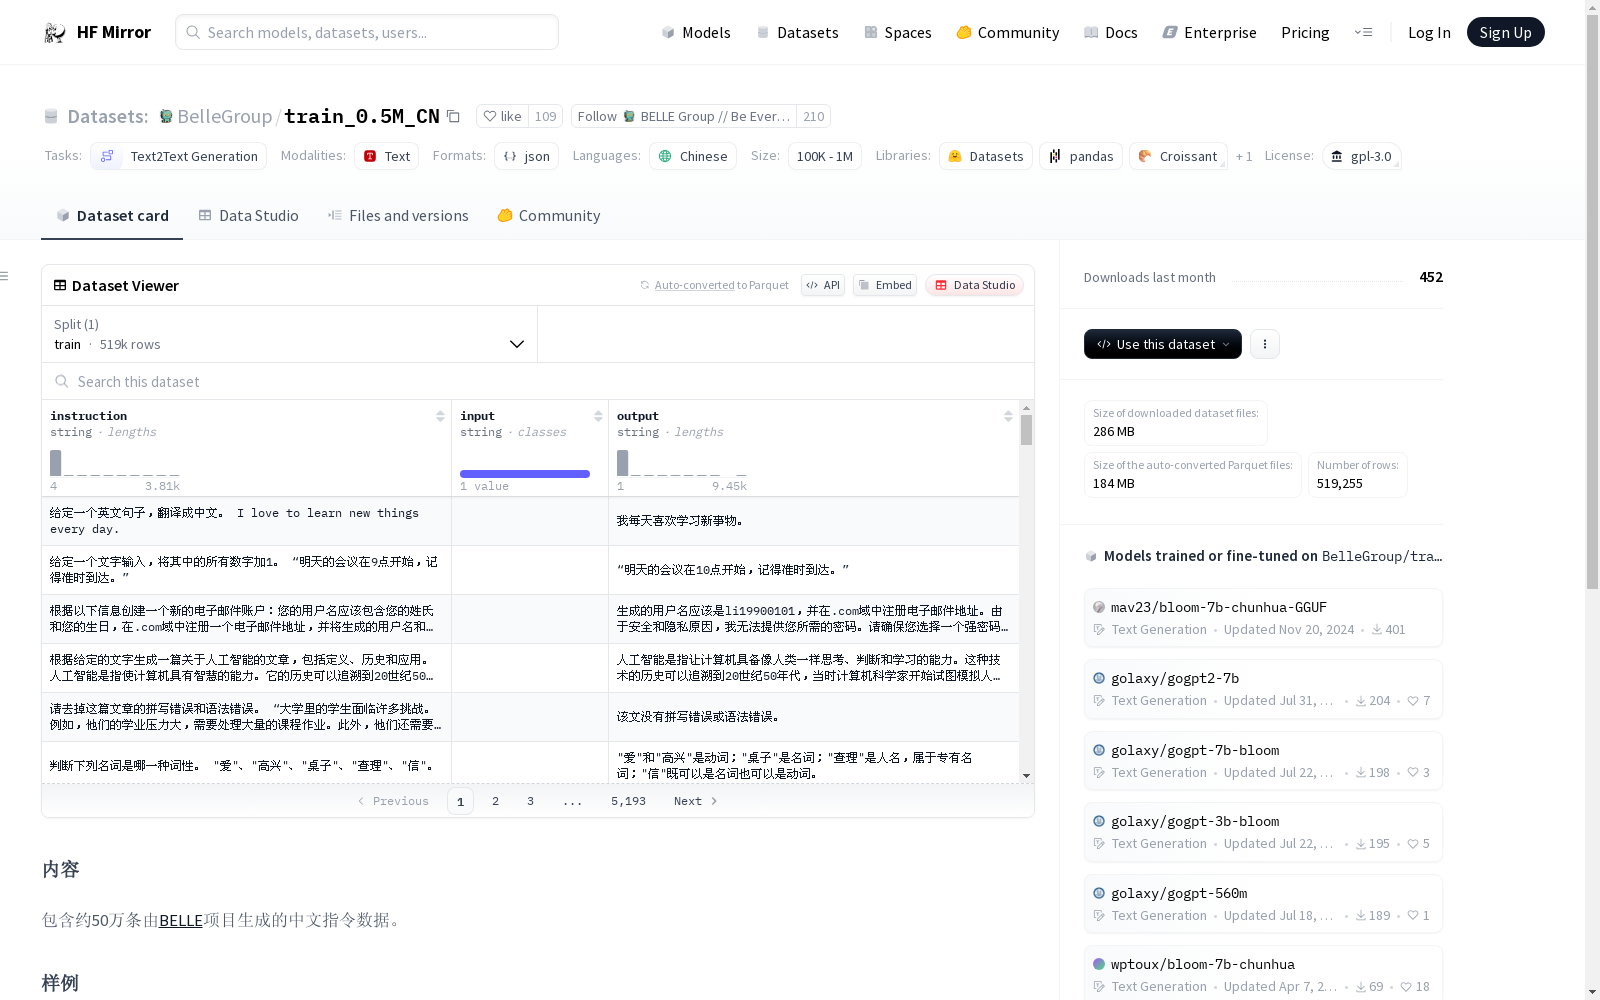Click the table scrollbar down arrow
Viewport: 1600px width, 1000px height.
coord(1026,776)
